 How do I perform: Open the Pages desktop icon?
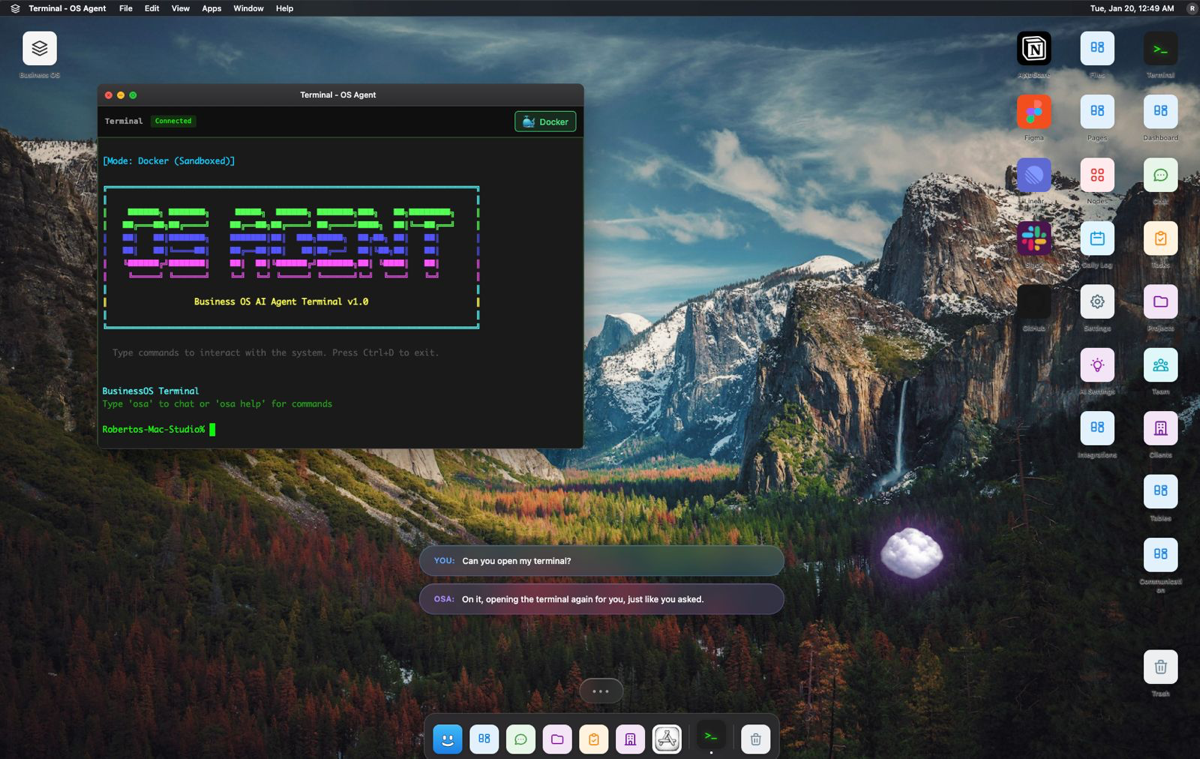[1097, 111]
